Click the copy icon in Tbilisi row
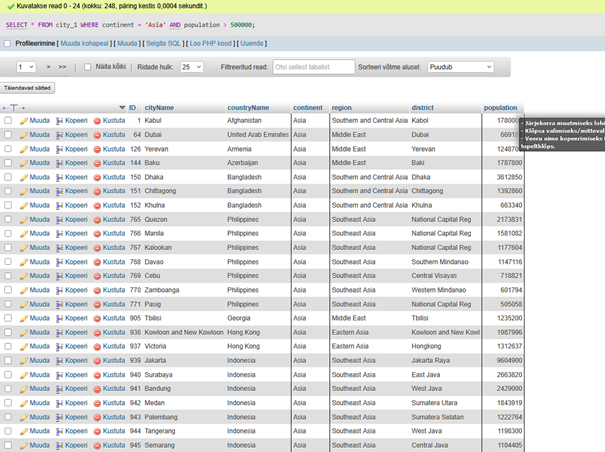This screenshot has height=452, width=605. pos(59,317)
